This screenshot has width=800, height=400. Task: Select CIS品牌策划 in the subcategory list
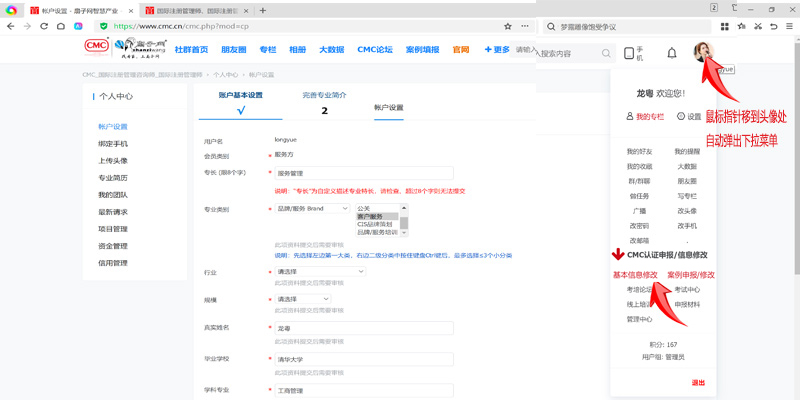click(x=377, y=224)
